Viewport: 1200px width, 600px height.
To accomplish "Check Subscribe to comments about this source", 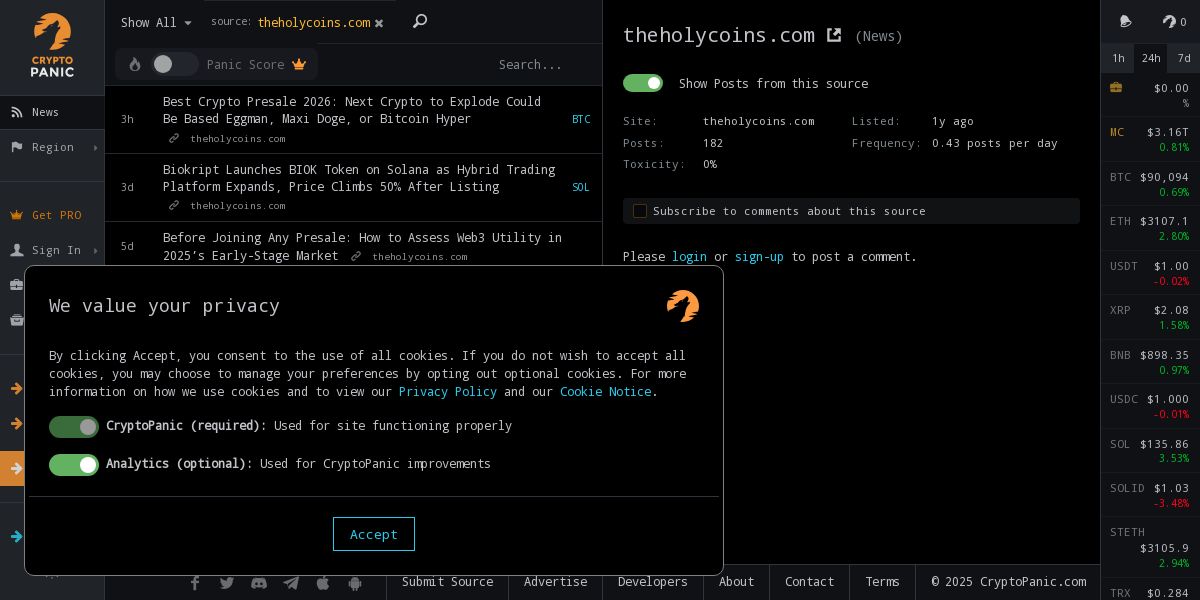I will coord(640,211).
